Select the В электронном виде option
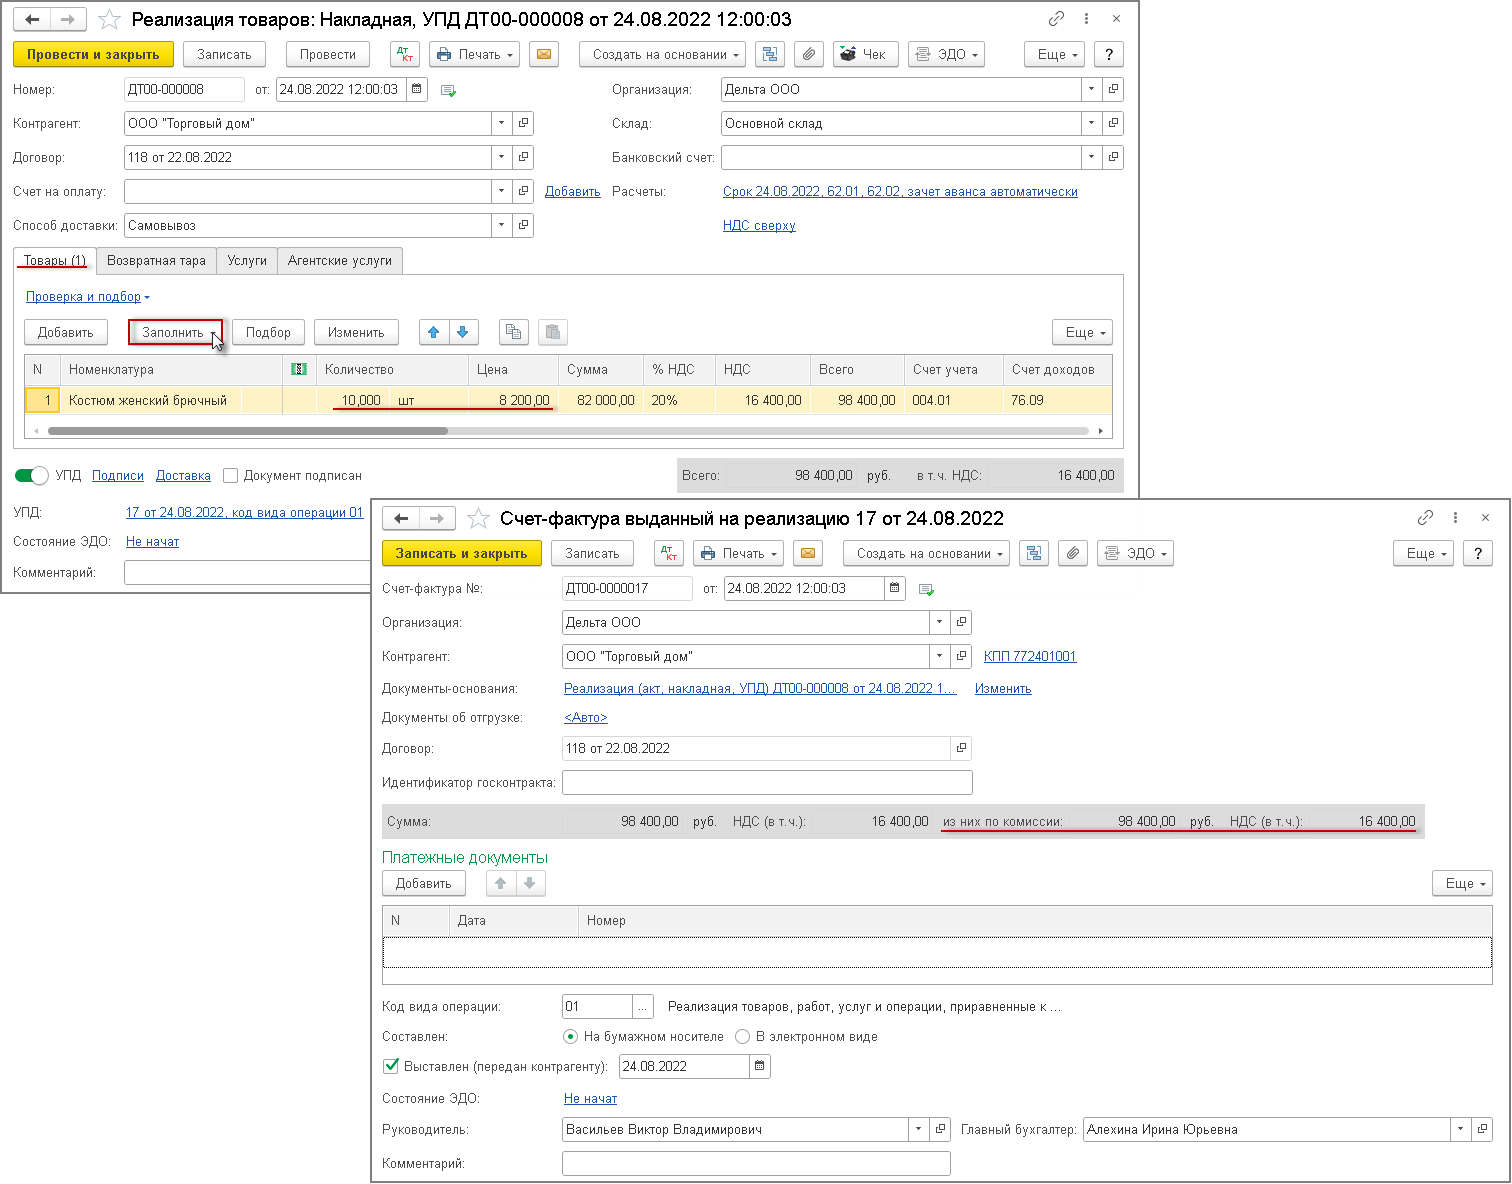Image resolution: width=1512 pixels, height=1184 pixels. coord(742,1036)
